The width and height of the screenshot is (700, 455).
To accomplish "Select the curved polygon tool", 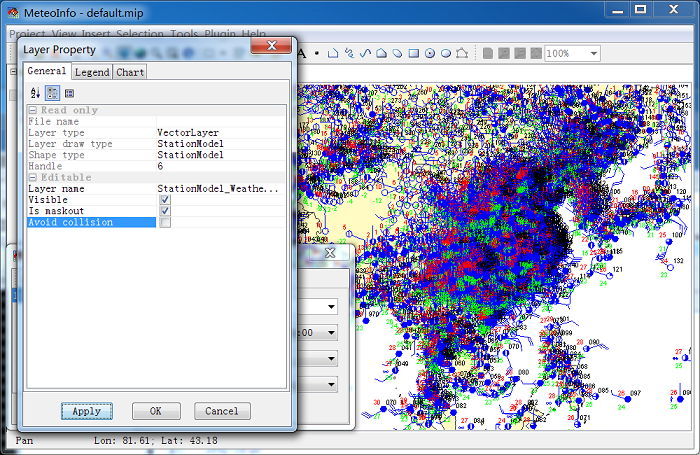I will (397, 53).
